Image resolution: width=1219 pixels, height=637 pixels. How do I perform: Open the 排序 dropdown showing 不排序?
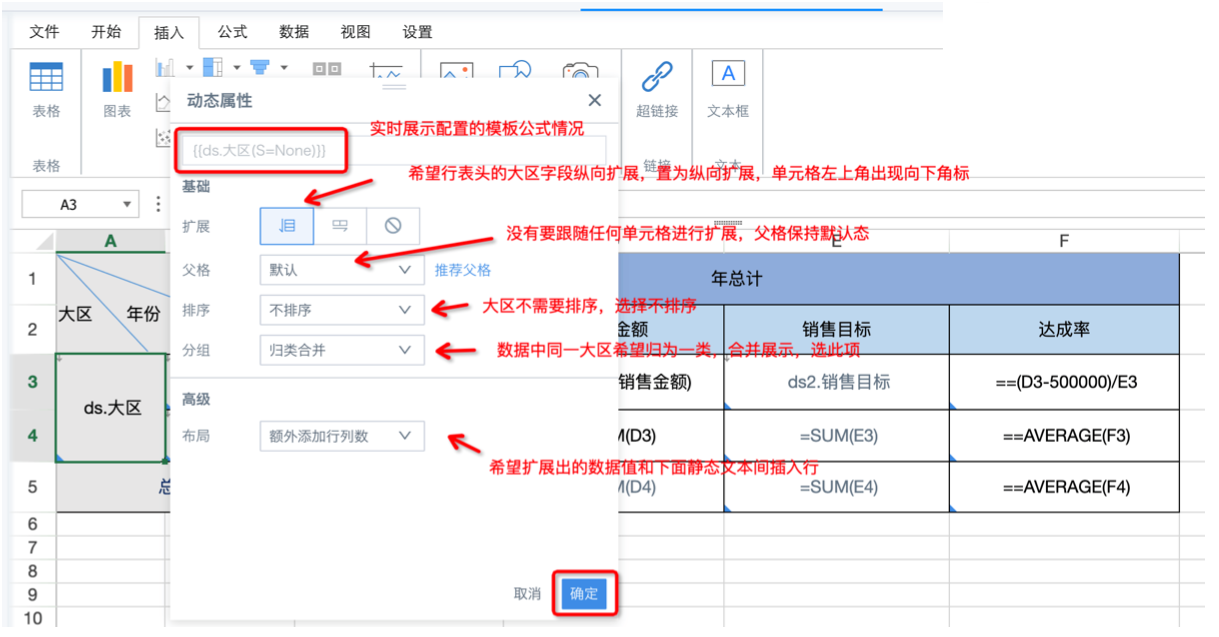point(341,310)
